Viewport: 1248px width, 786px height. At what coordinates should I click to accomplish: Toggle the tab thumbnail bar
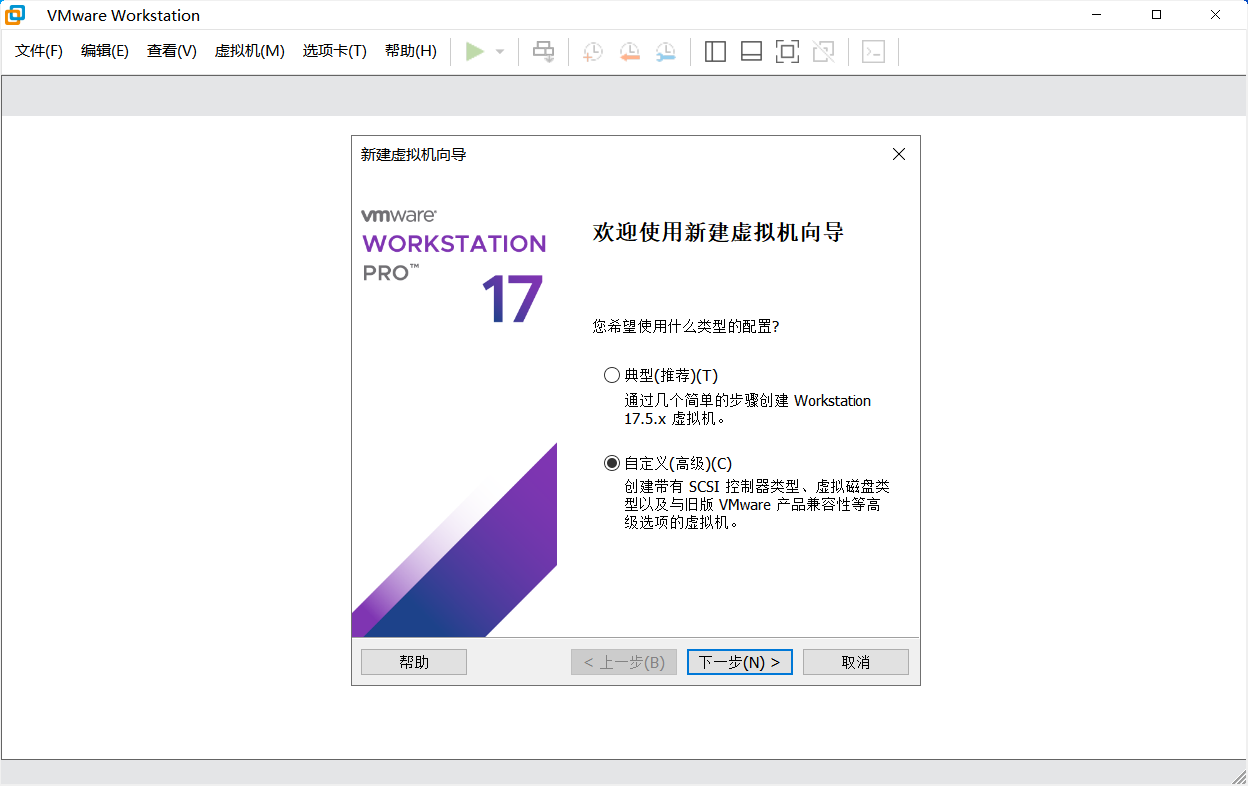coord(751,51)
